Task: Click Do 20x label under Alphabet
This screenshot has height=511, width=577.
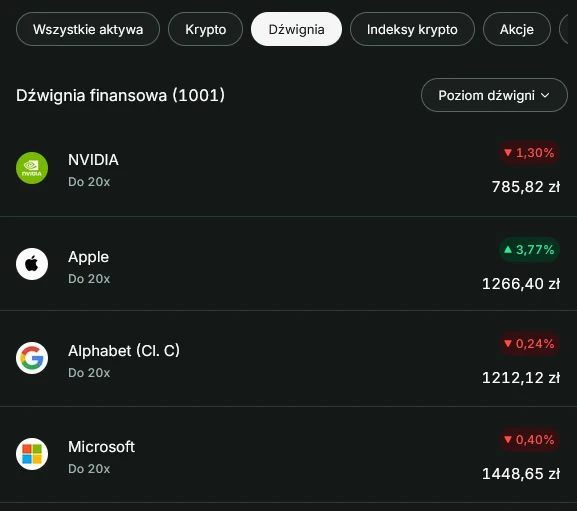Action: (x=89, y=373)
